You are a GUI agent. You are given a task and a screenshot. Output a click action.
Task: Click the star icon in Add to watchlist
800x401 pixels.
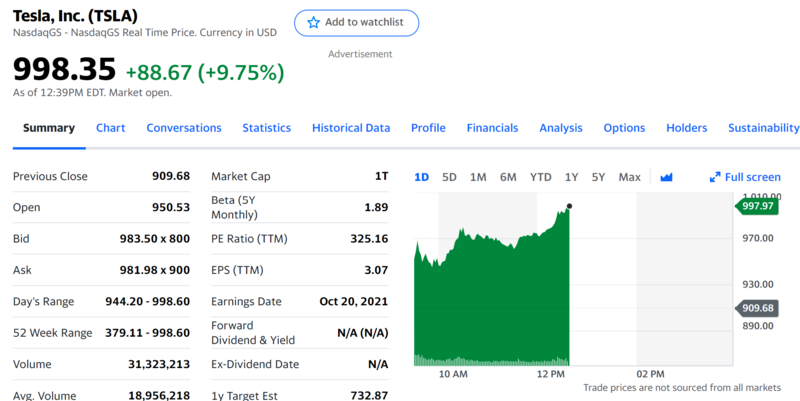point(313,22)
